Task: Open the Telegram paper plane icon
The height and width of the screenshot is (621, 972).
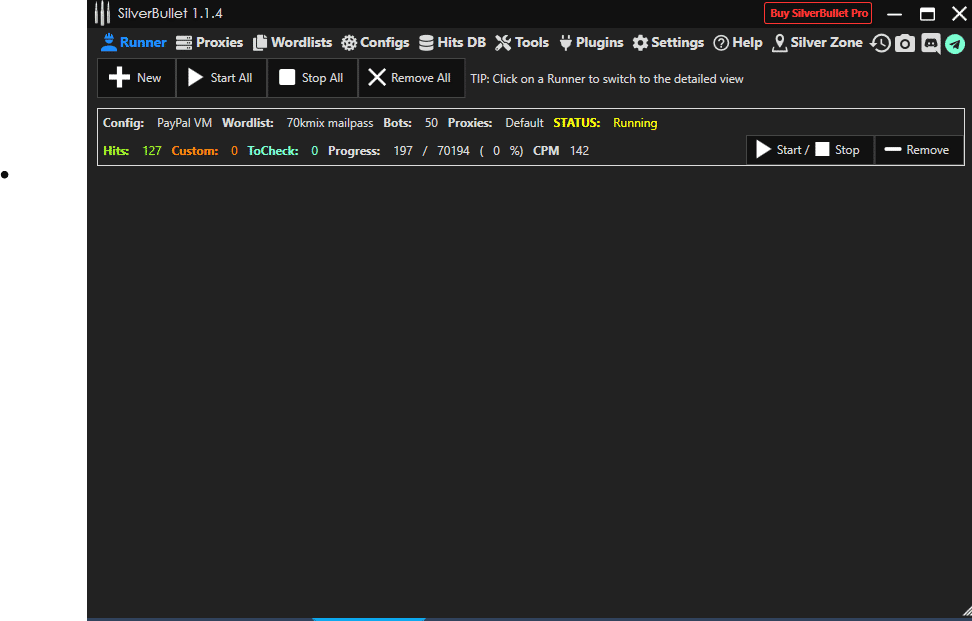Action: [x=955, y=44]
